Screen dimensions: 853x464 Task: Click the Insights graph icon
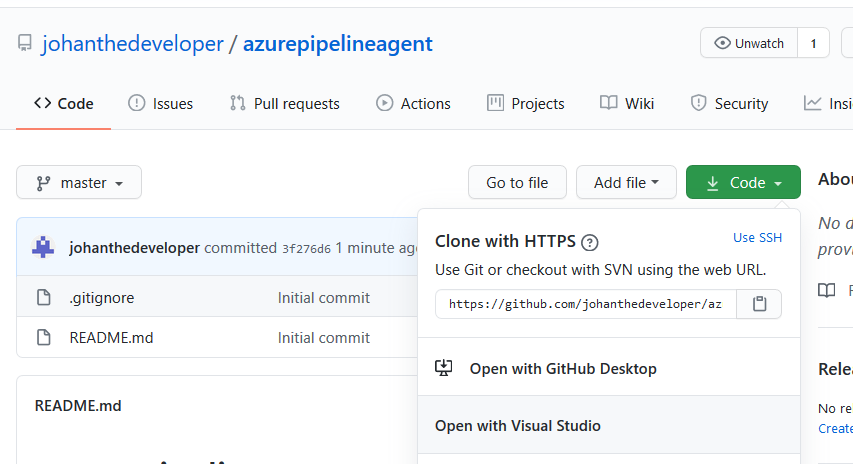point(812,103)
